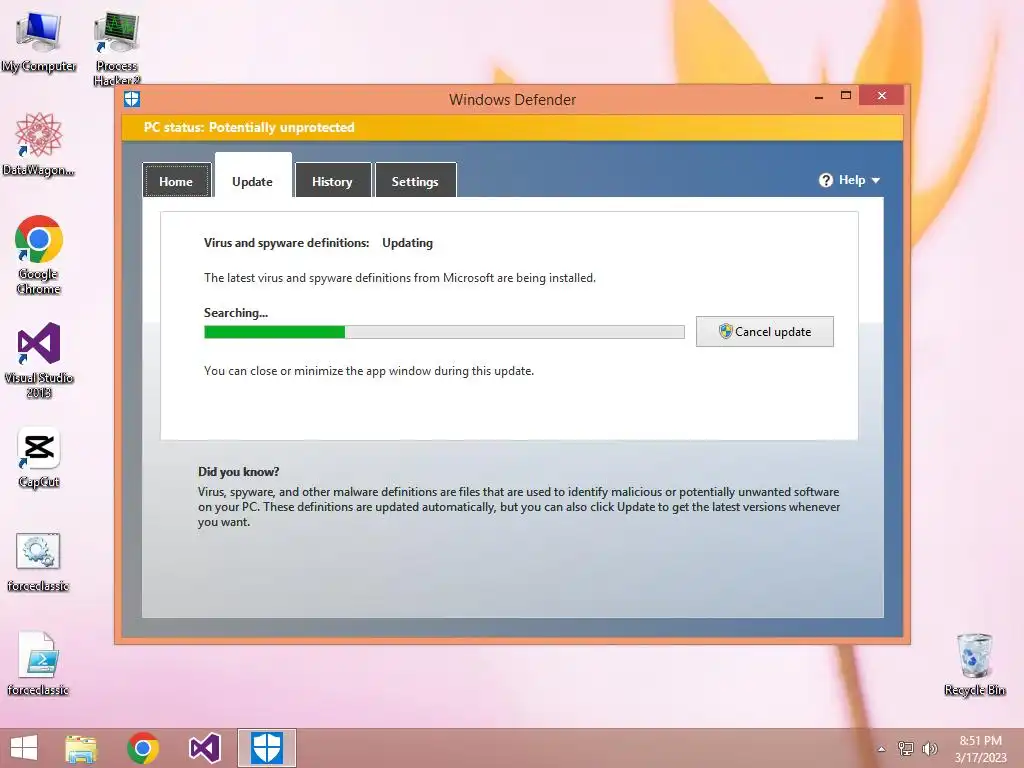Click the 'Windows Defender' window title text
This screenshot has height=768, width=1024.
(x=513, y=100)
